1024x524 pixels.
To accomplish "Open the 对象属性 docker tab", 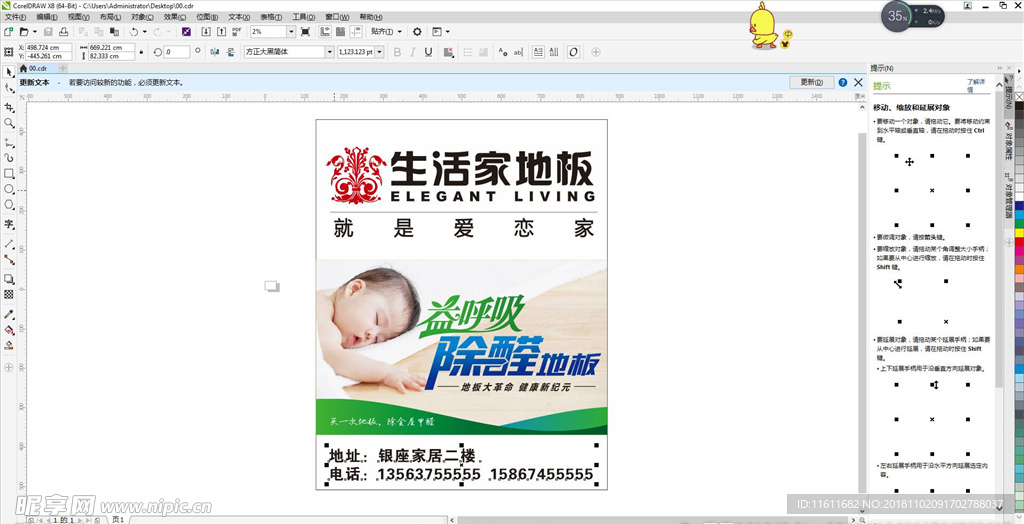I will (1008, 142).
